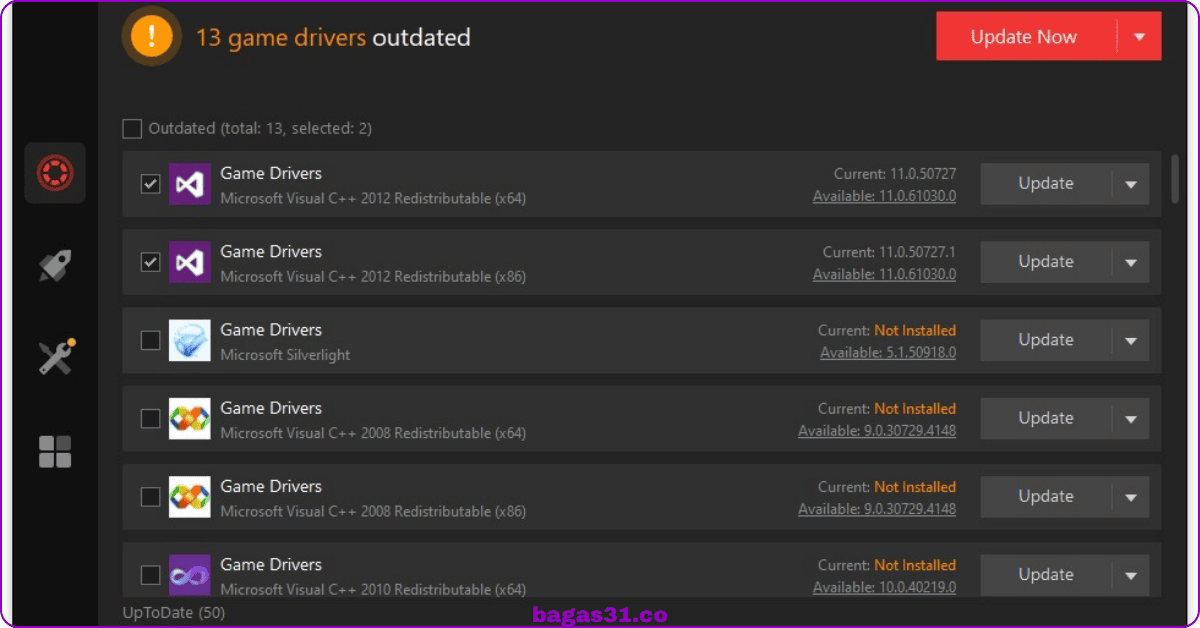
Task: Click the Visual C++ 2012 (x86) icon
Action: [x=190, y=262]
